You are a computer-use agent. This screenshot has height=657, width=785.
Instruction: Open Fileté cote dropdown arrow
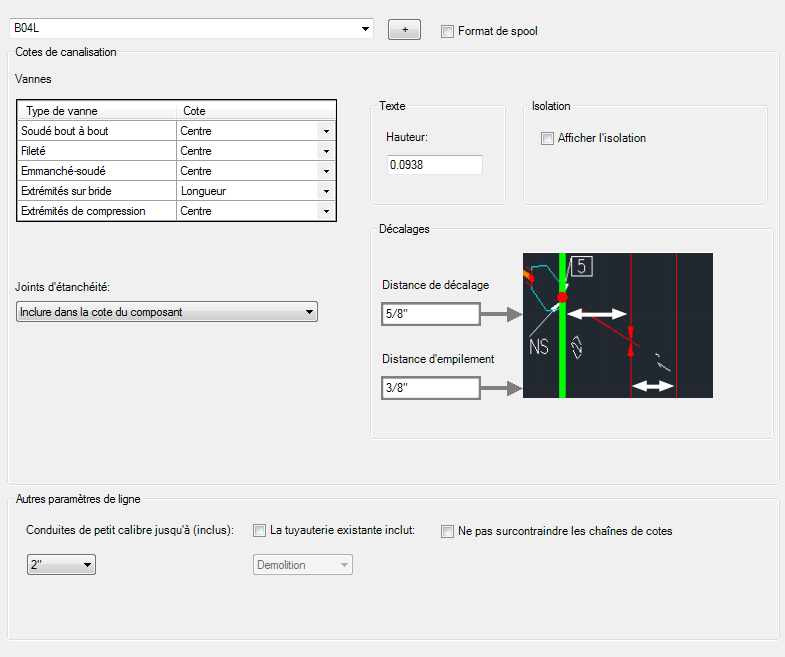[326, 151]
